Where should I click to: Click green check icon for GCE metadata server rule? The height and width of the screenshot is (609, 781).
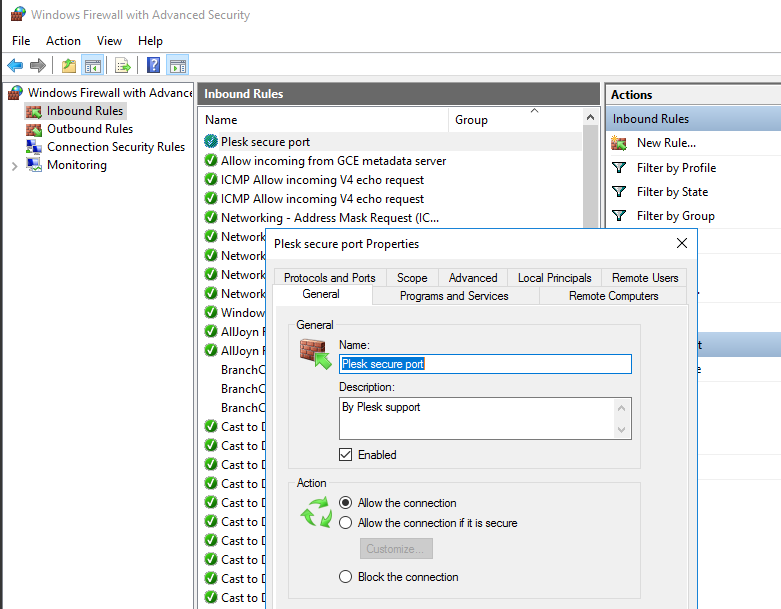point(211,160)
